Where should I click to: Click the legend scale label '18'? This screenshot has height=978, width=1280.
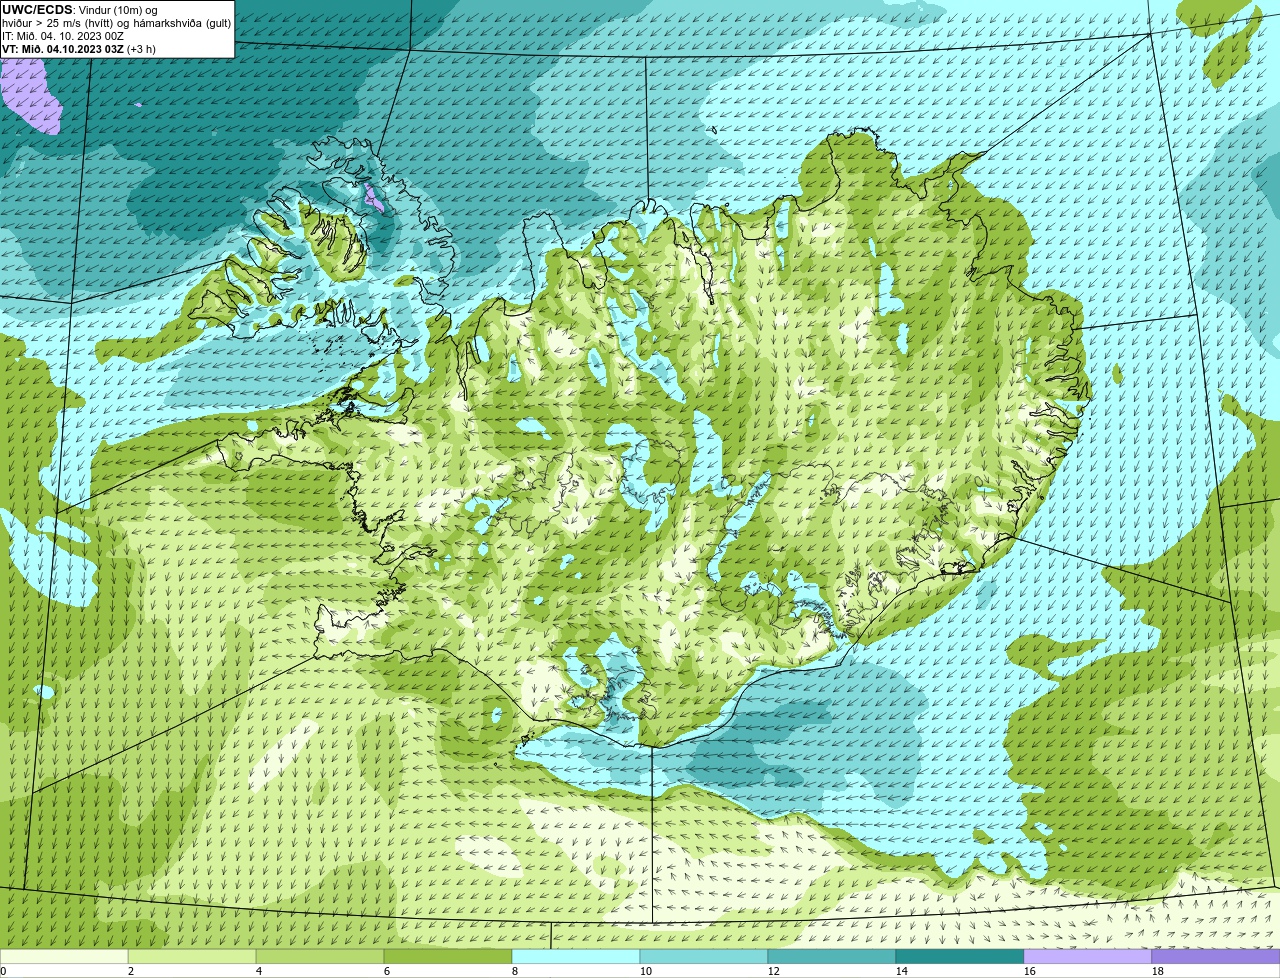tap(1158, 971)
